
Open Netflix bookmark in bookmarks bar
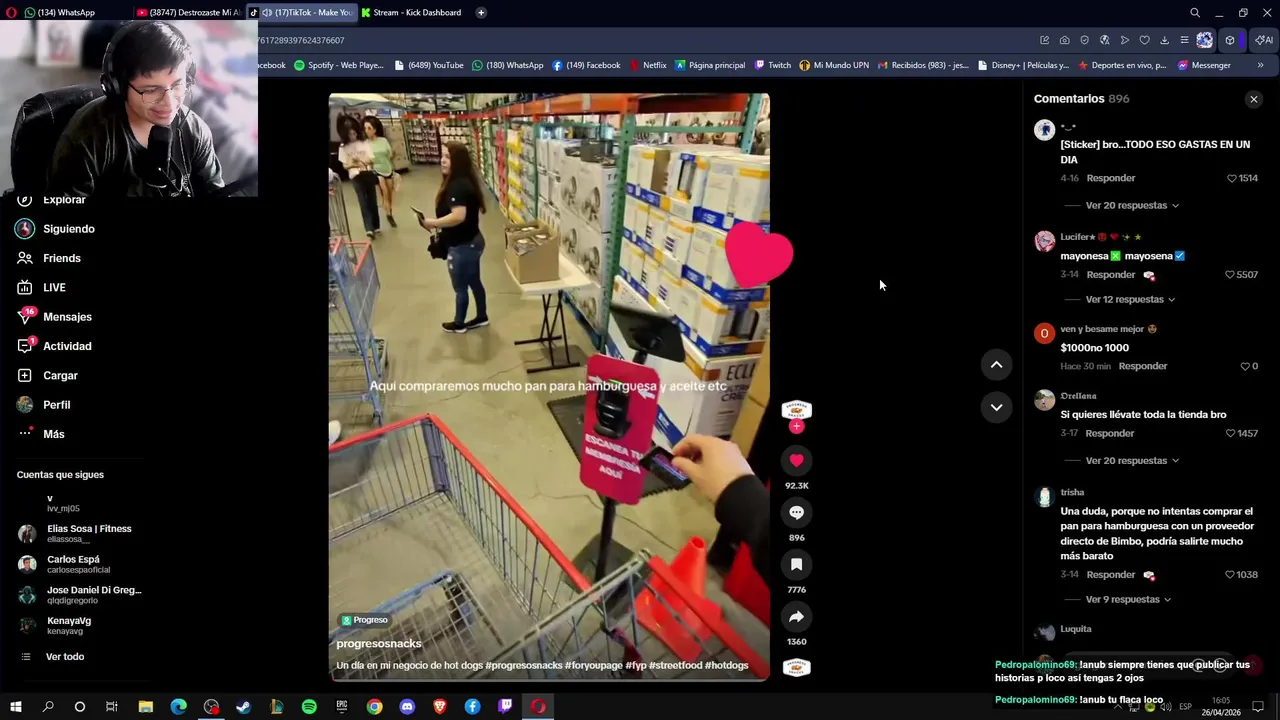pyautogui.click(x=648, y=65)
